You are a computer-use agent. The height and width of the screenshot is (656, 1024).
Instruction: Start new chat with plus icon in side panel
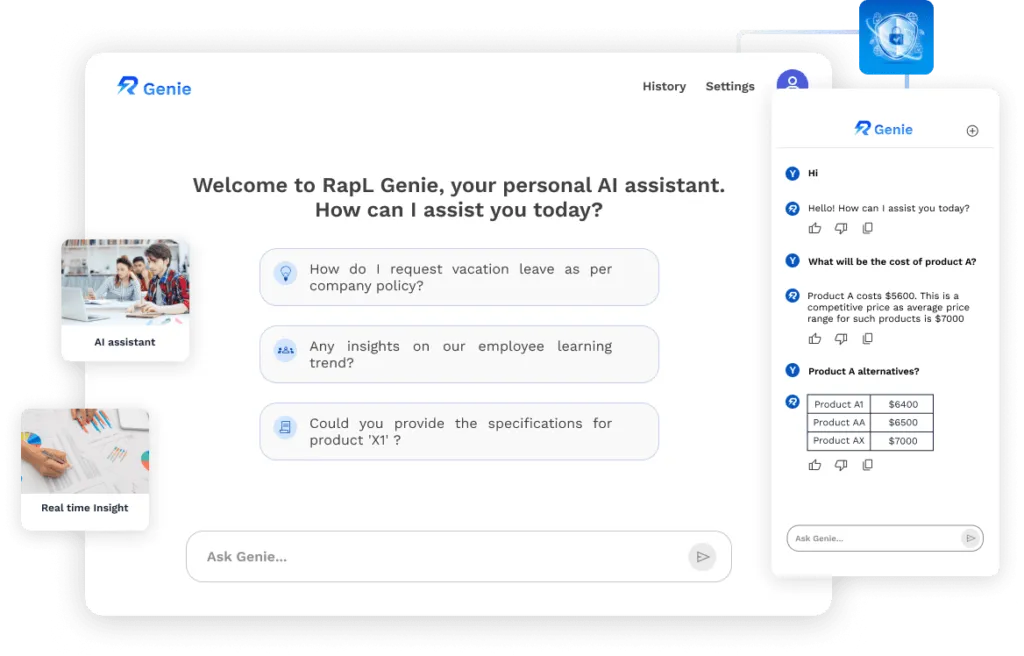[x=972, y=131]
